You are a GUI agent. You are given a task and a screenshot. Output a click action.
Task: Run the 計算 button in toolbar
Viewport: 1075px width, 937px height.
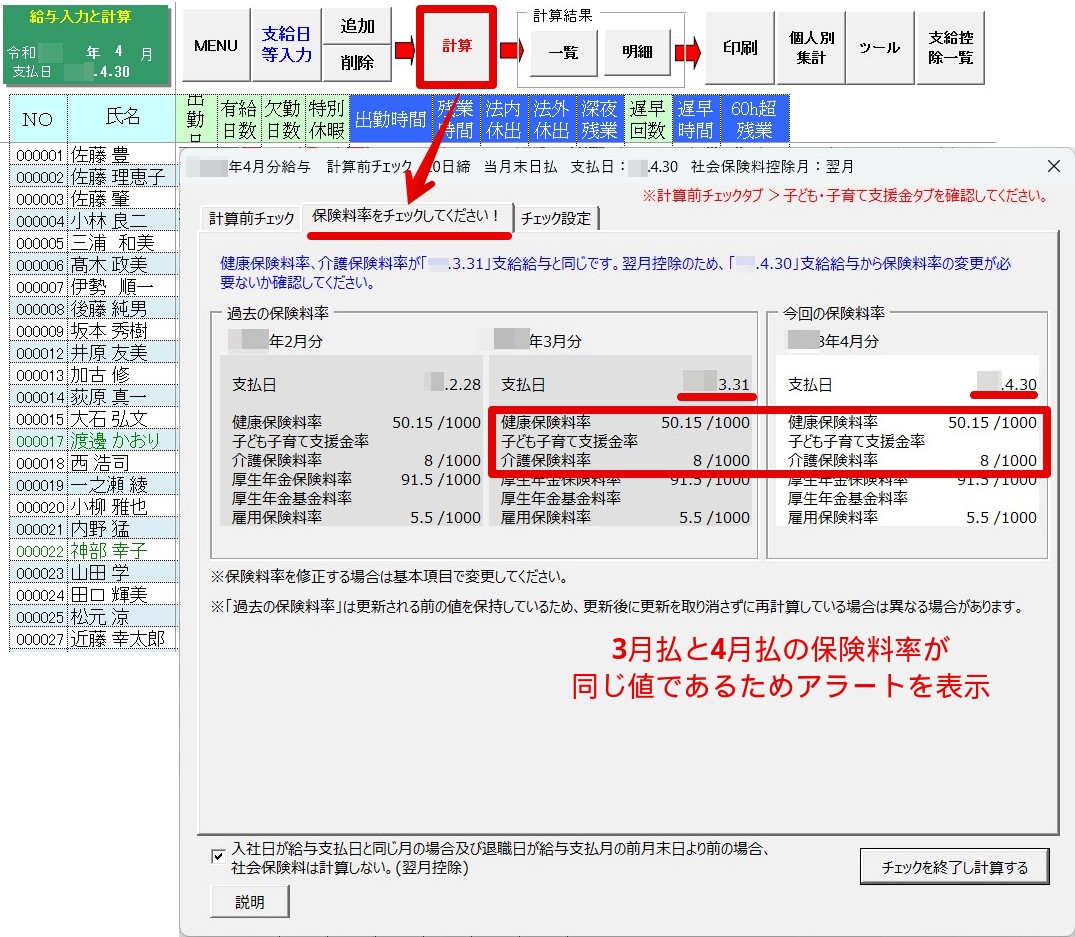coord(457,46)
